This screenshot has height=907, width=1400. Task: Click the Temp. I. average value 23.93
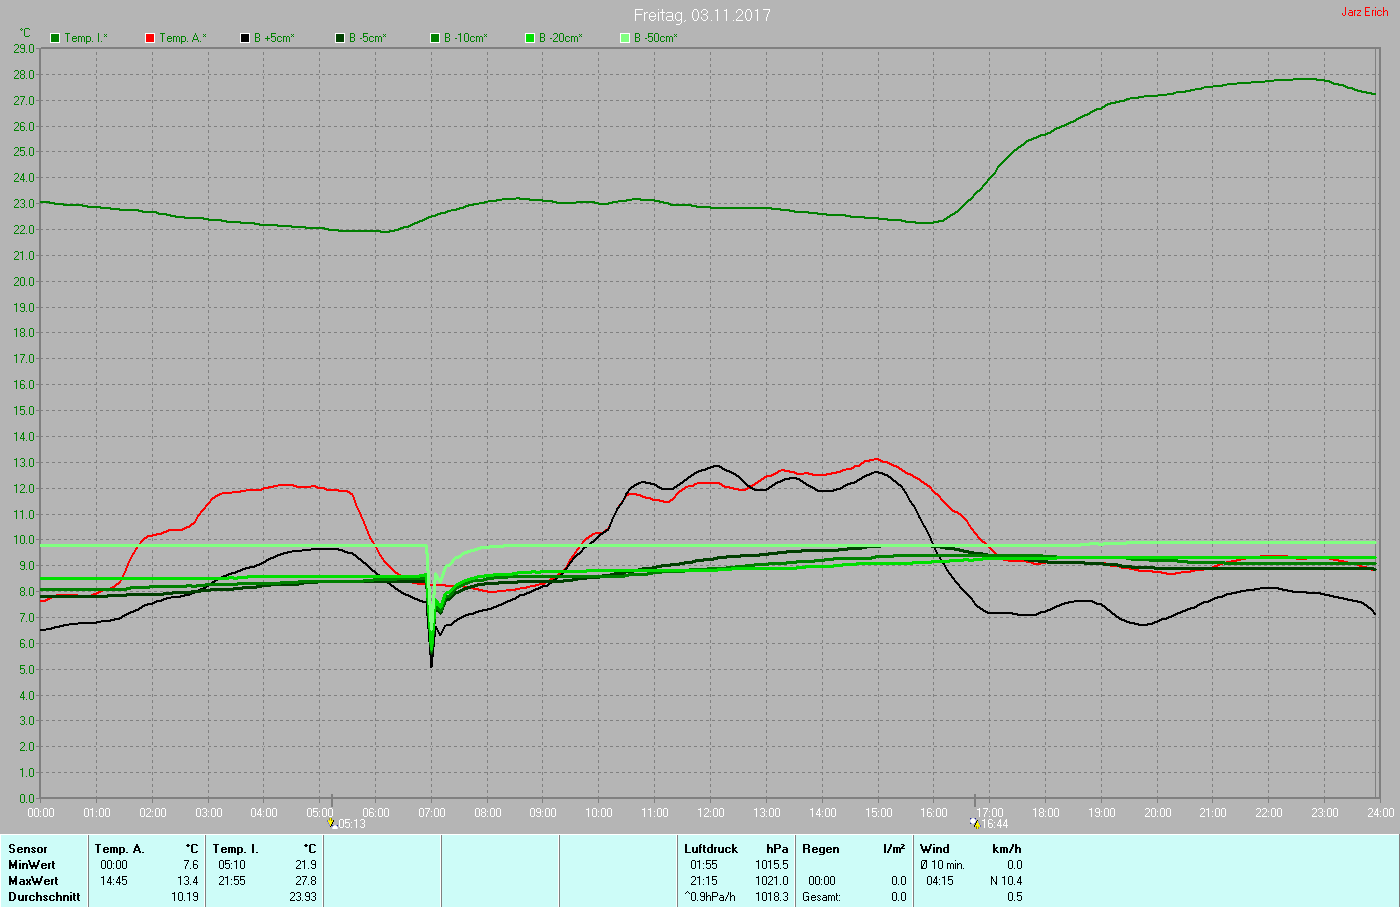(x=301, y=897)
